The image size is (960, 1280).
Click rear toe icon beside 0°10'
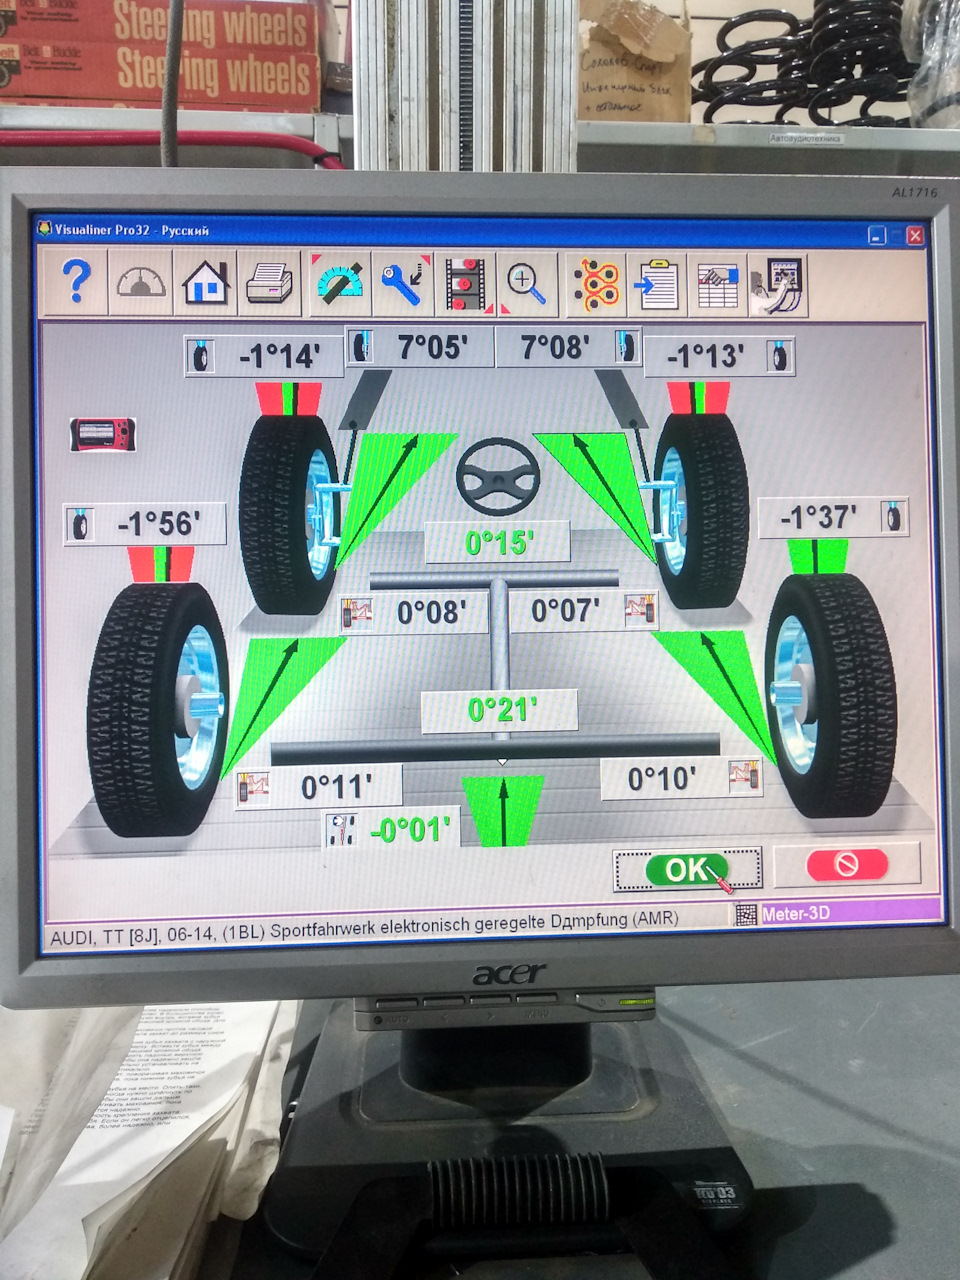tap(745, 777)
